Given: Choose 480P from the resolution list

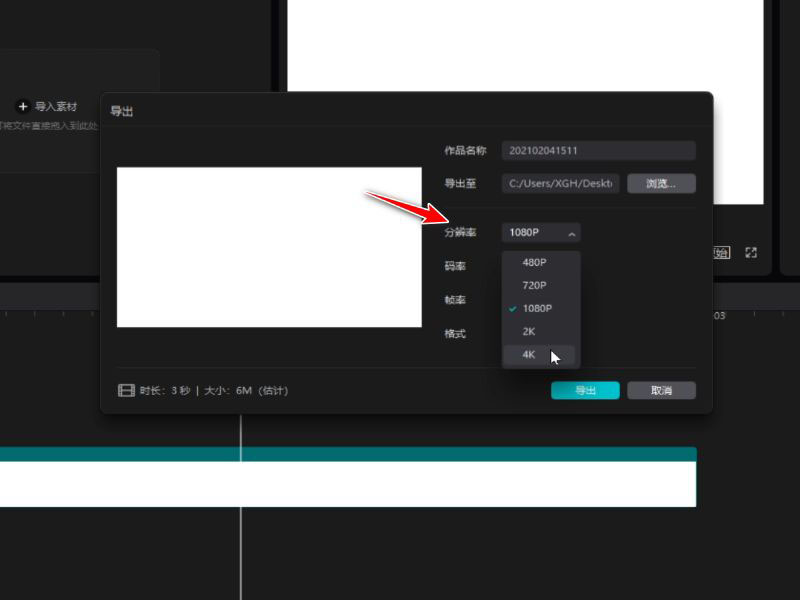Looking at the screenshot, I should coord(534,262).
